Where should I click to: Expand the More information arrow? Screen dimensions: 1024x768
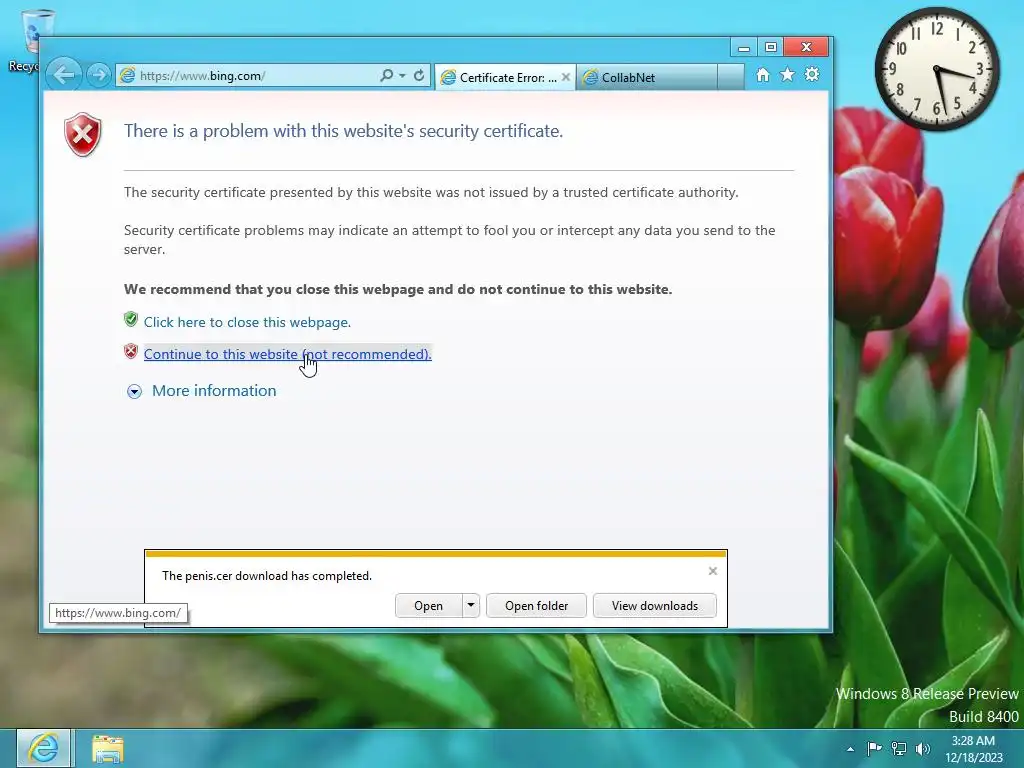click(x=134, y=391)
